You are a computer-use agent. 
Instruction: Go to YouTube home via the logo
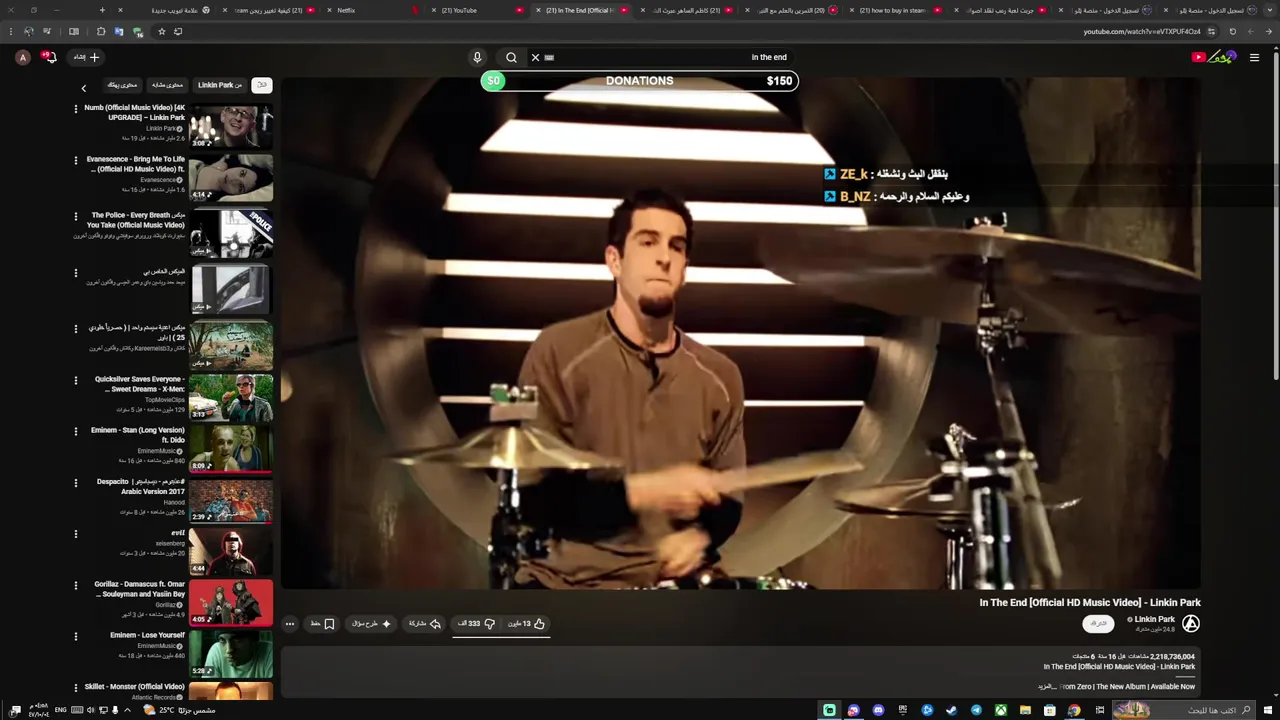pyautogui.click(x=1214, y=57)
